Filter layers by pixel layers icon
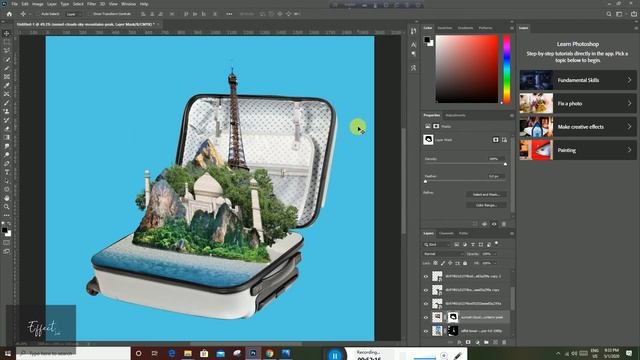Viewport: 640px width, 360px height. click(457, 244)
